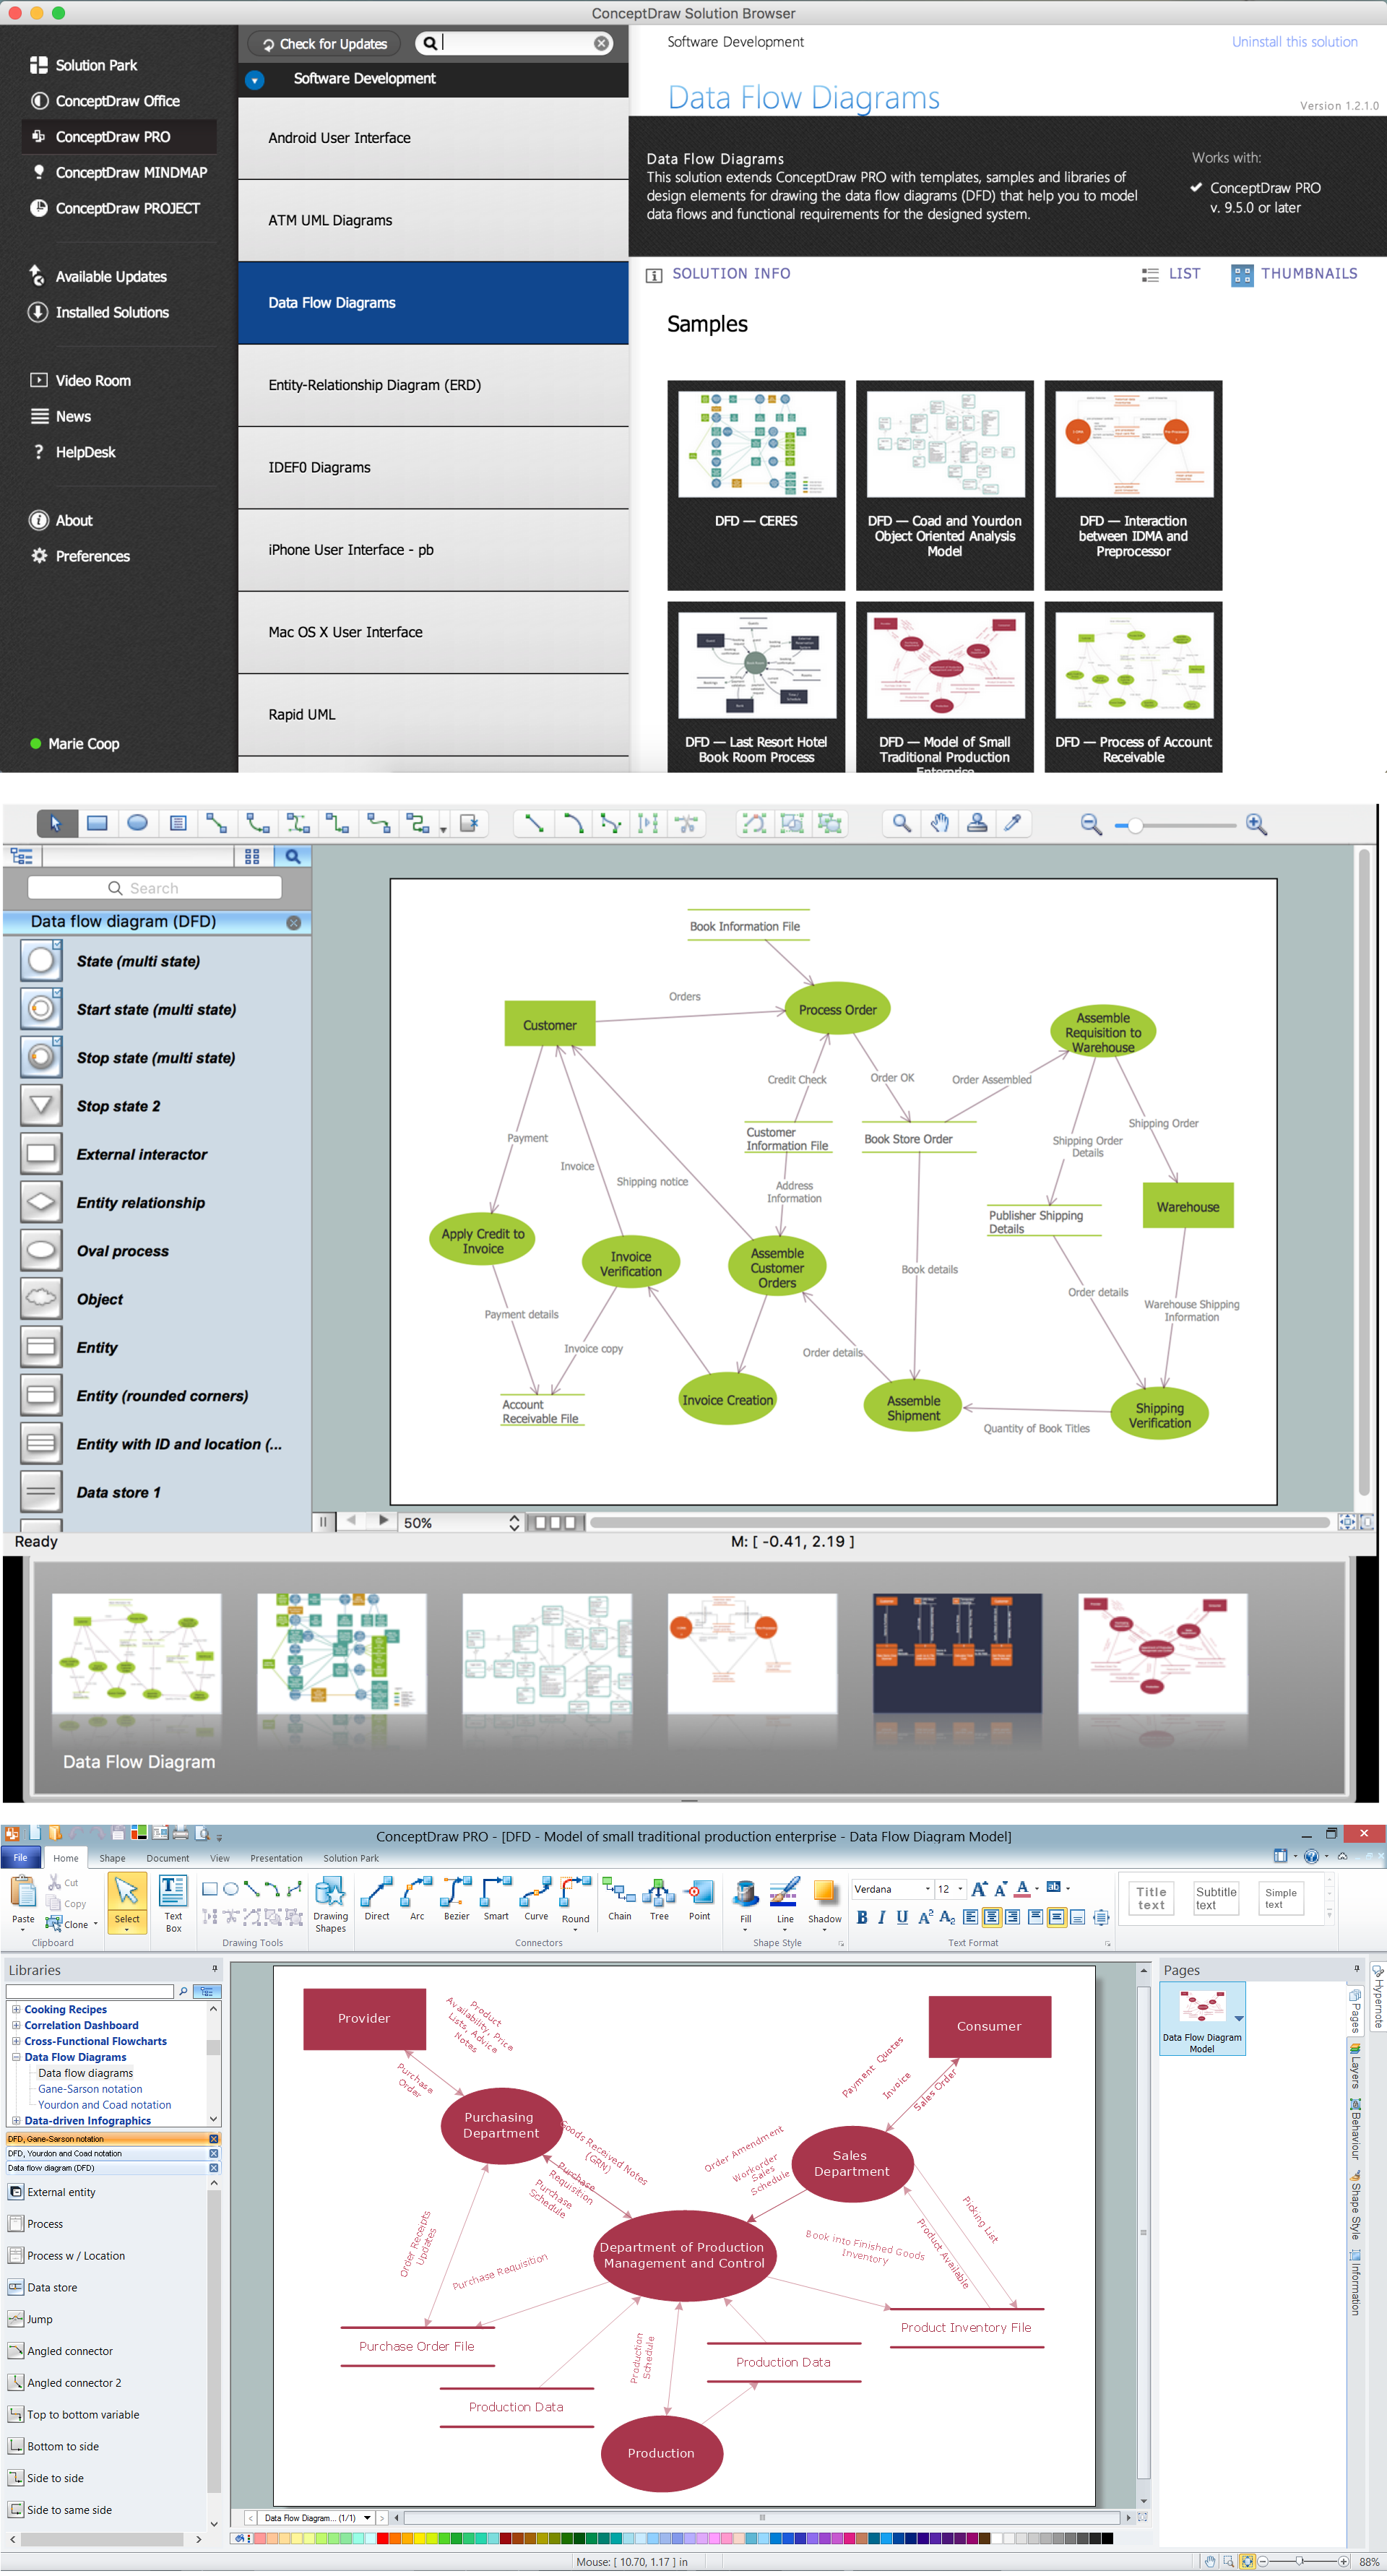
Task: Click the zoom in magnifier icon
Action: coord(1256,824)
